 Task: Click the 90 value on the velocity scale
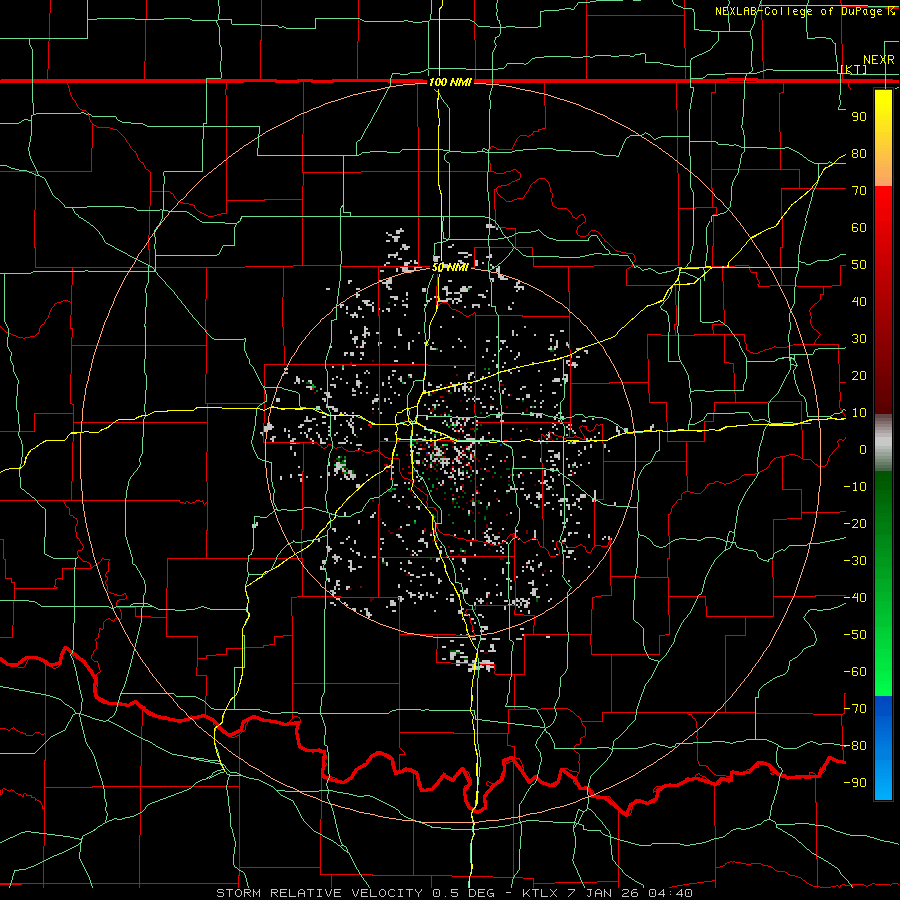click(859, 117)
